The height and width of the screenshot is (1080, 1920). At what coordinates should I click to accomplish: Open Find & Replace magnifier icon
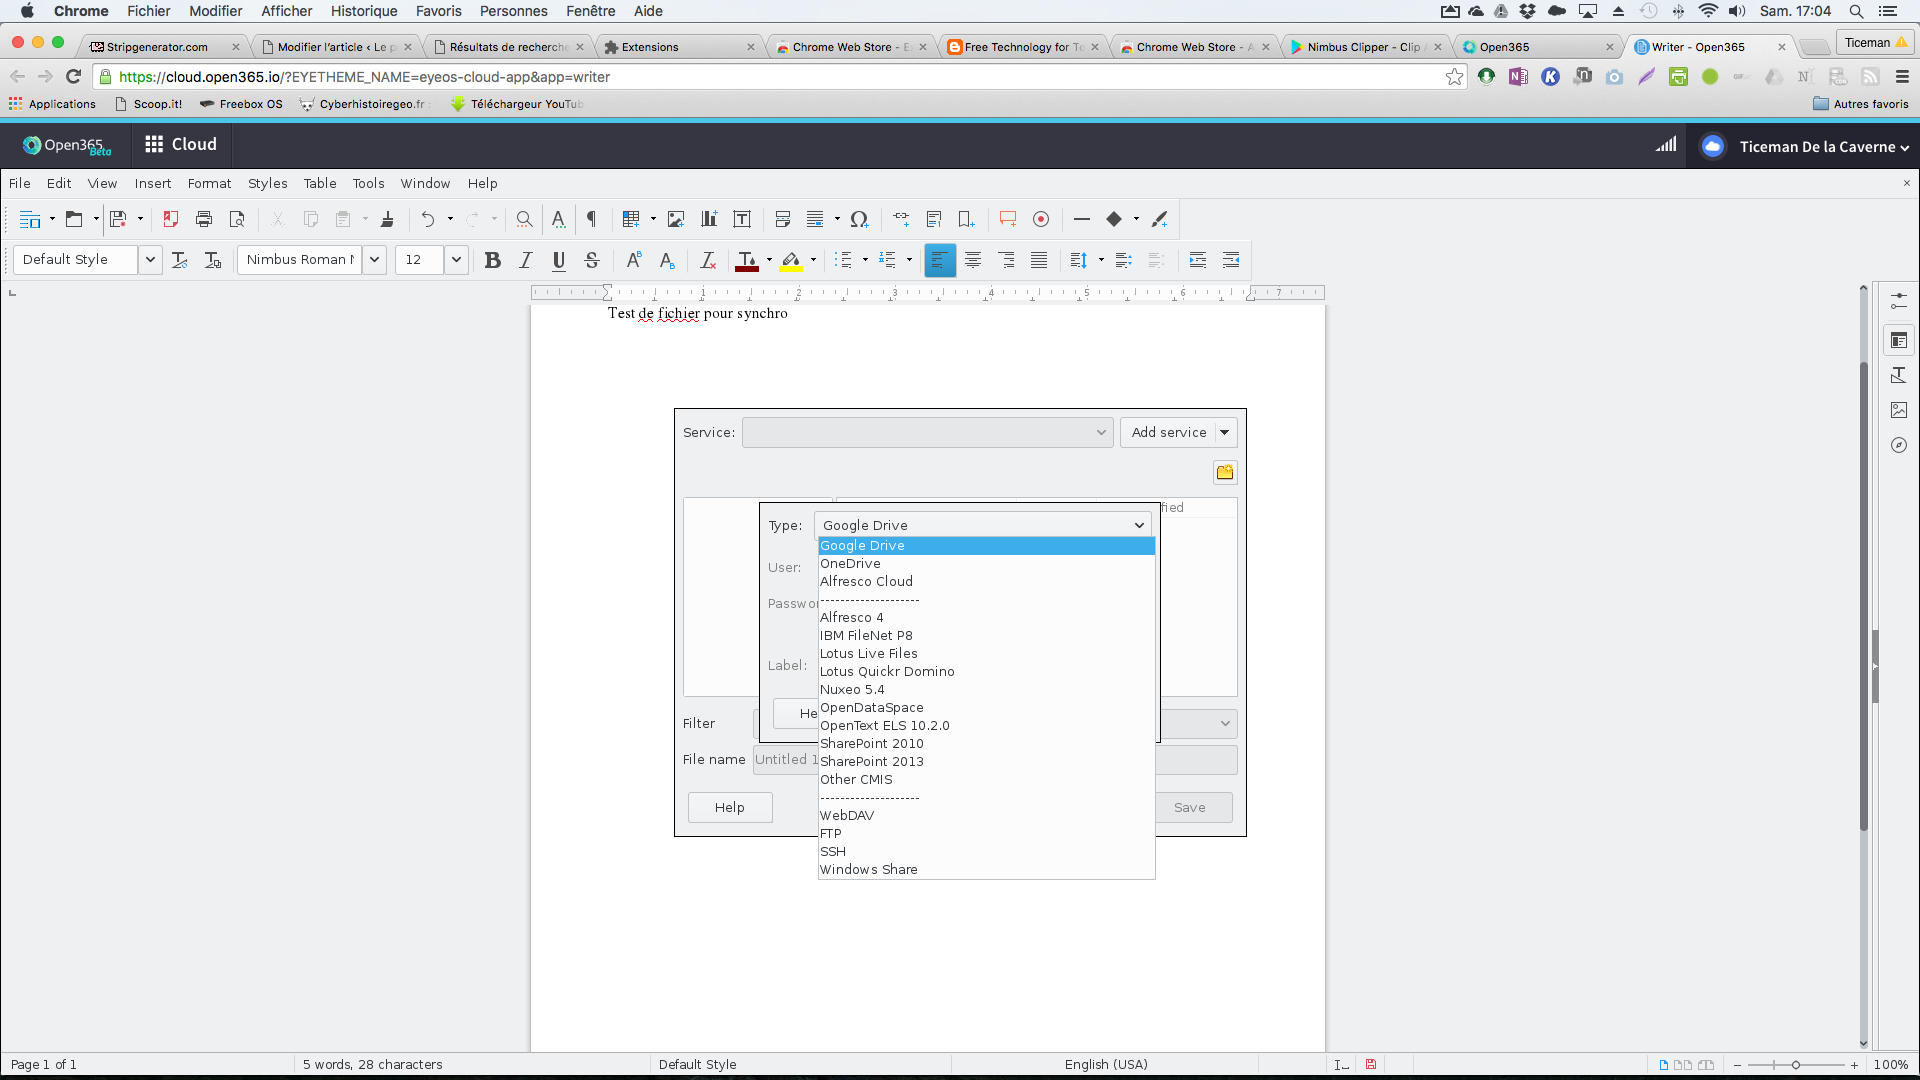pos(524,219)
